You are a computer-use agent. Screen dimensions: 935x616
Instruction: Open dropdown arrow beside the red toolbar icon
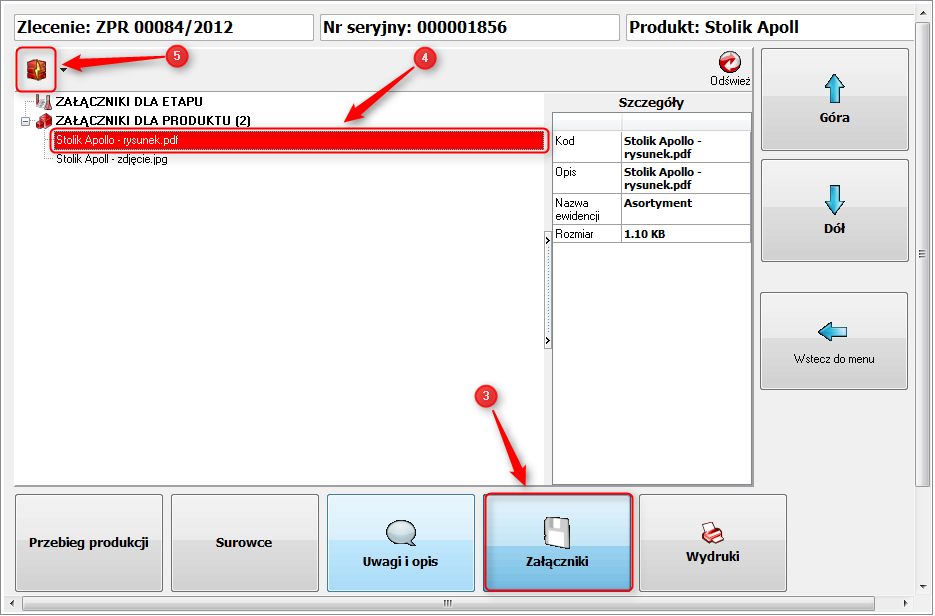(x=63, y=70)
